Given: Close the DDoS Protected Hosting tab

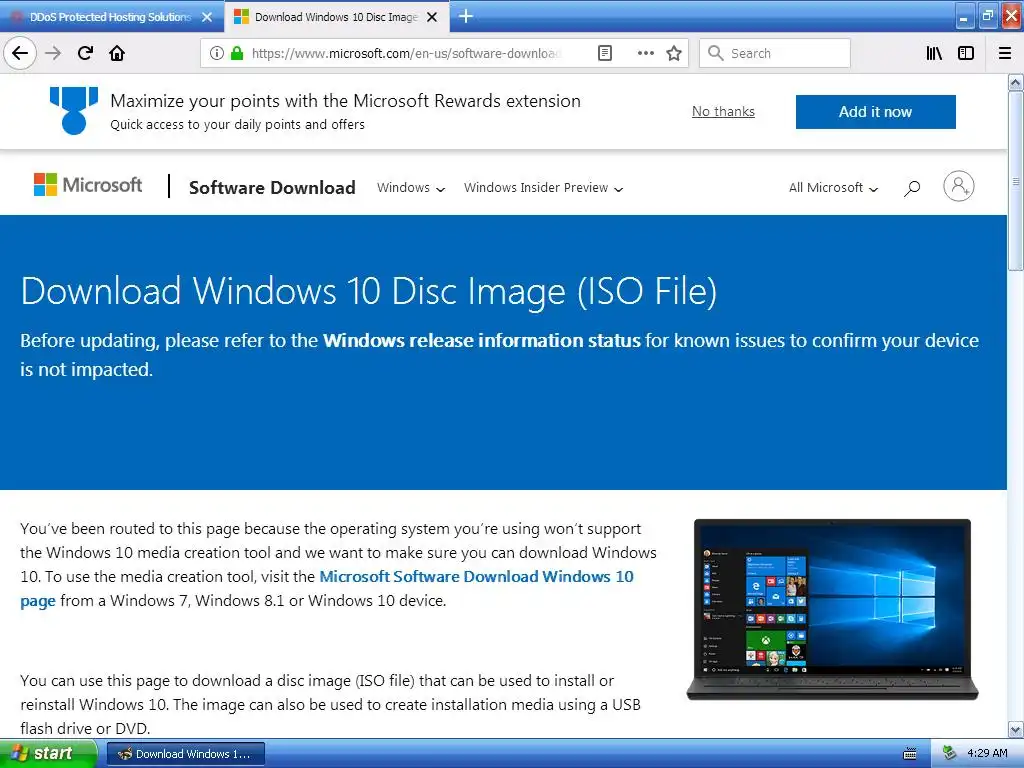Looking at the screenshot, I should click(x=207, y=17).
